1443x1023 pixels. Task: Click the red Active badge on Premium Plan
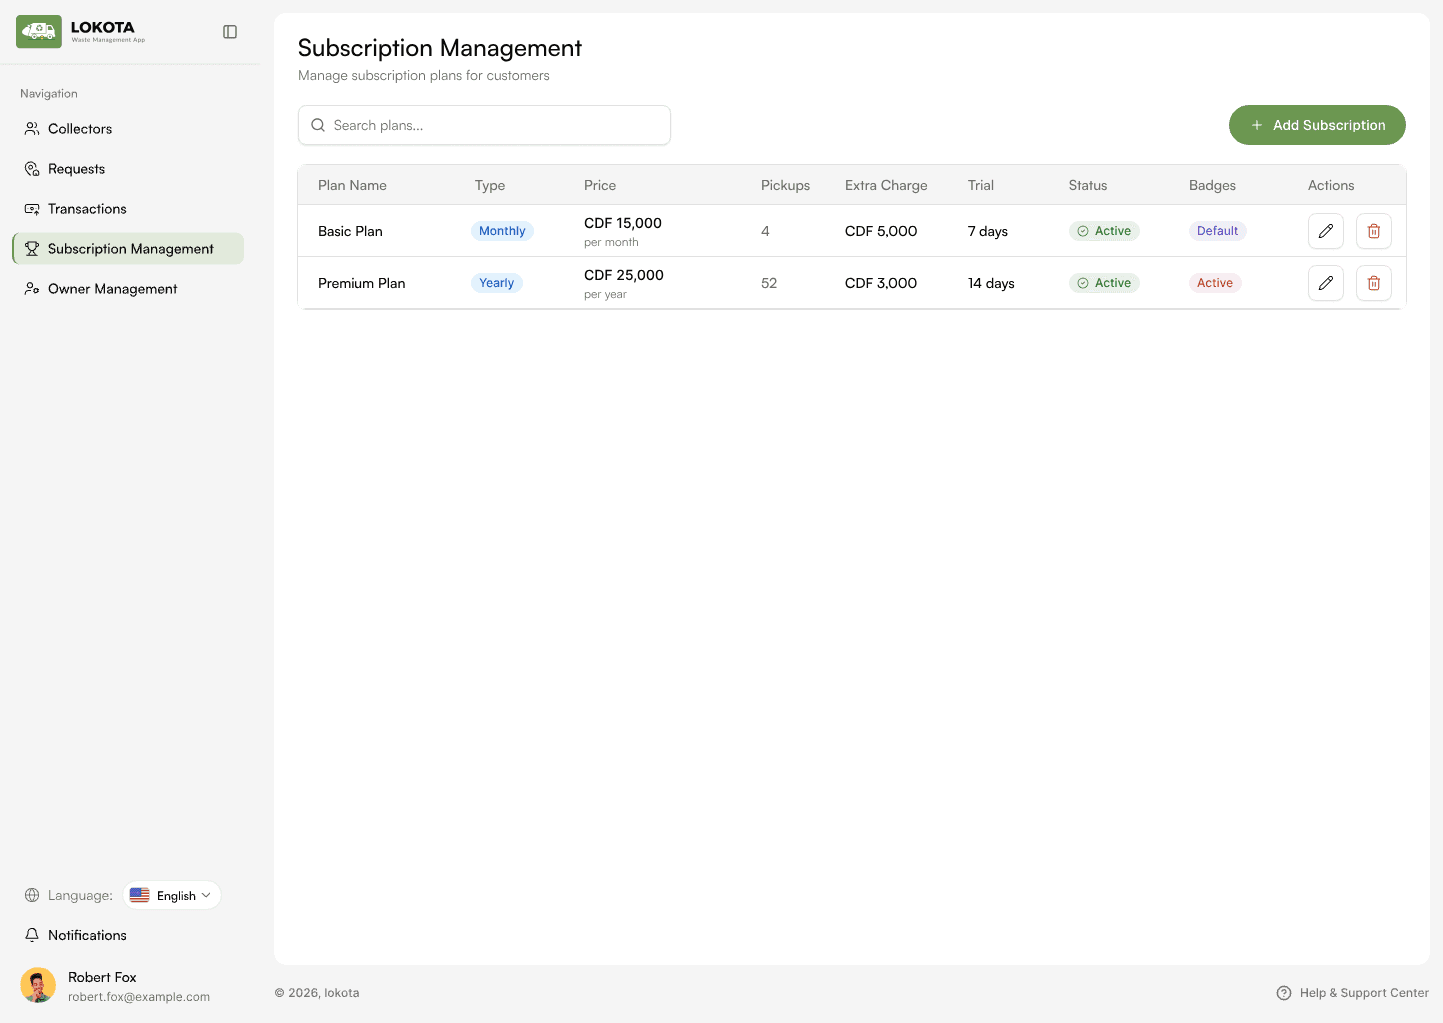point(1215,283)
